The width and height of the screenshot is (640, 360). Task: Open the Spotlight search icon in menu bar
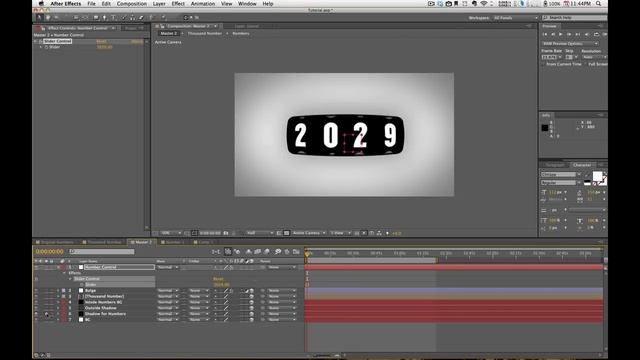point(598,4)
